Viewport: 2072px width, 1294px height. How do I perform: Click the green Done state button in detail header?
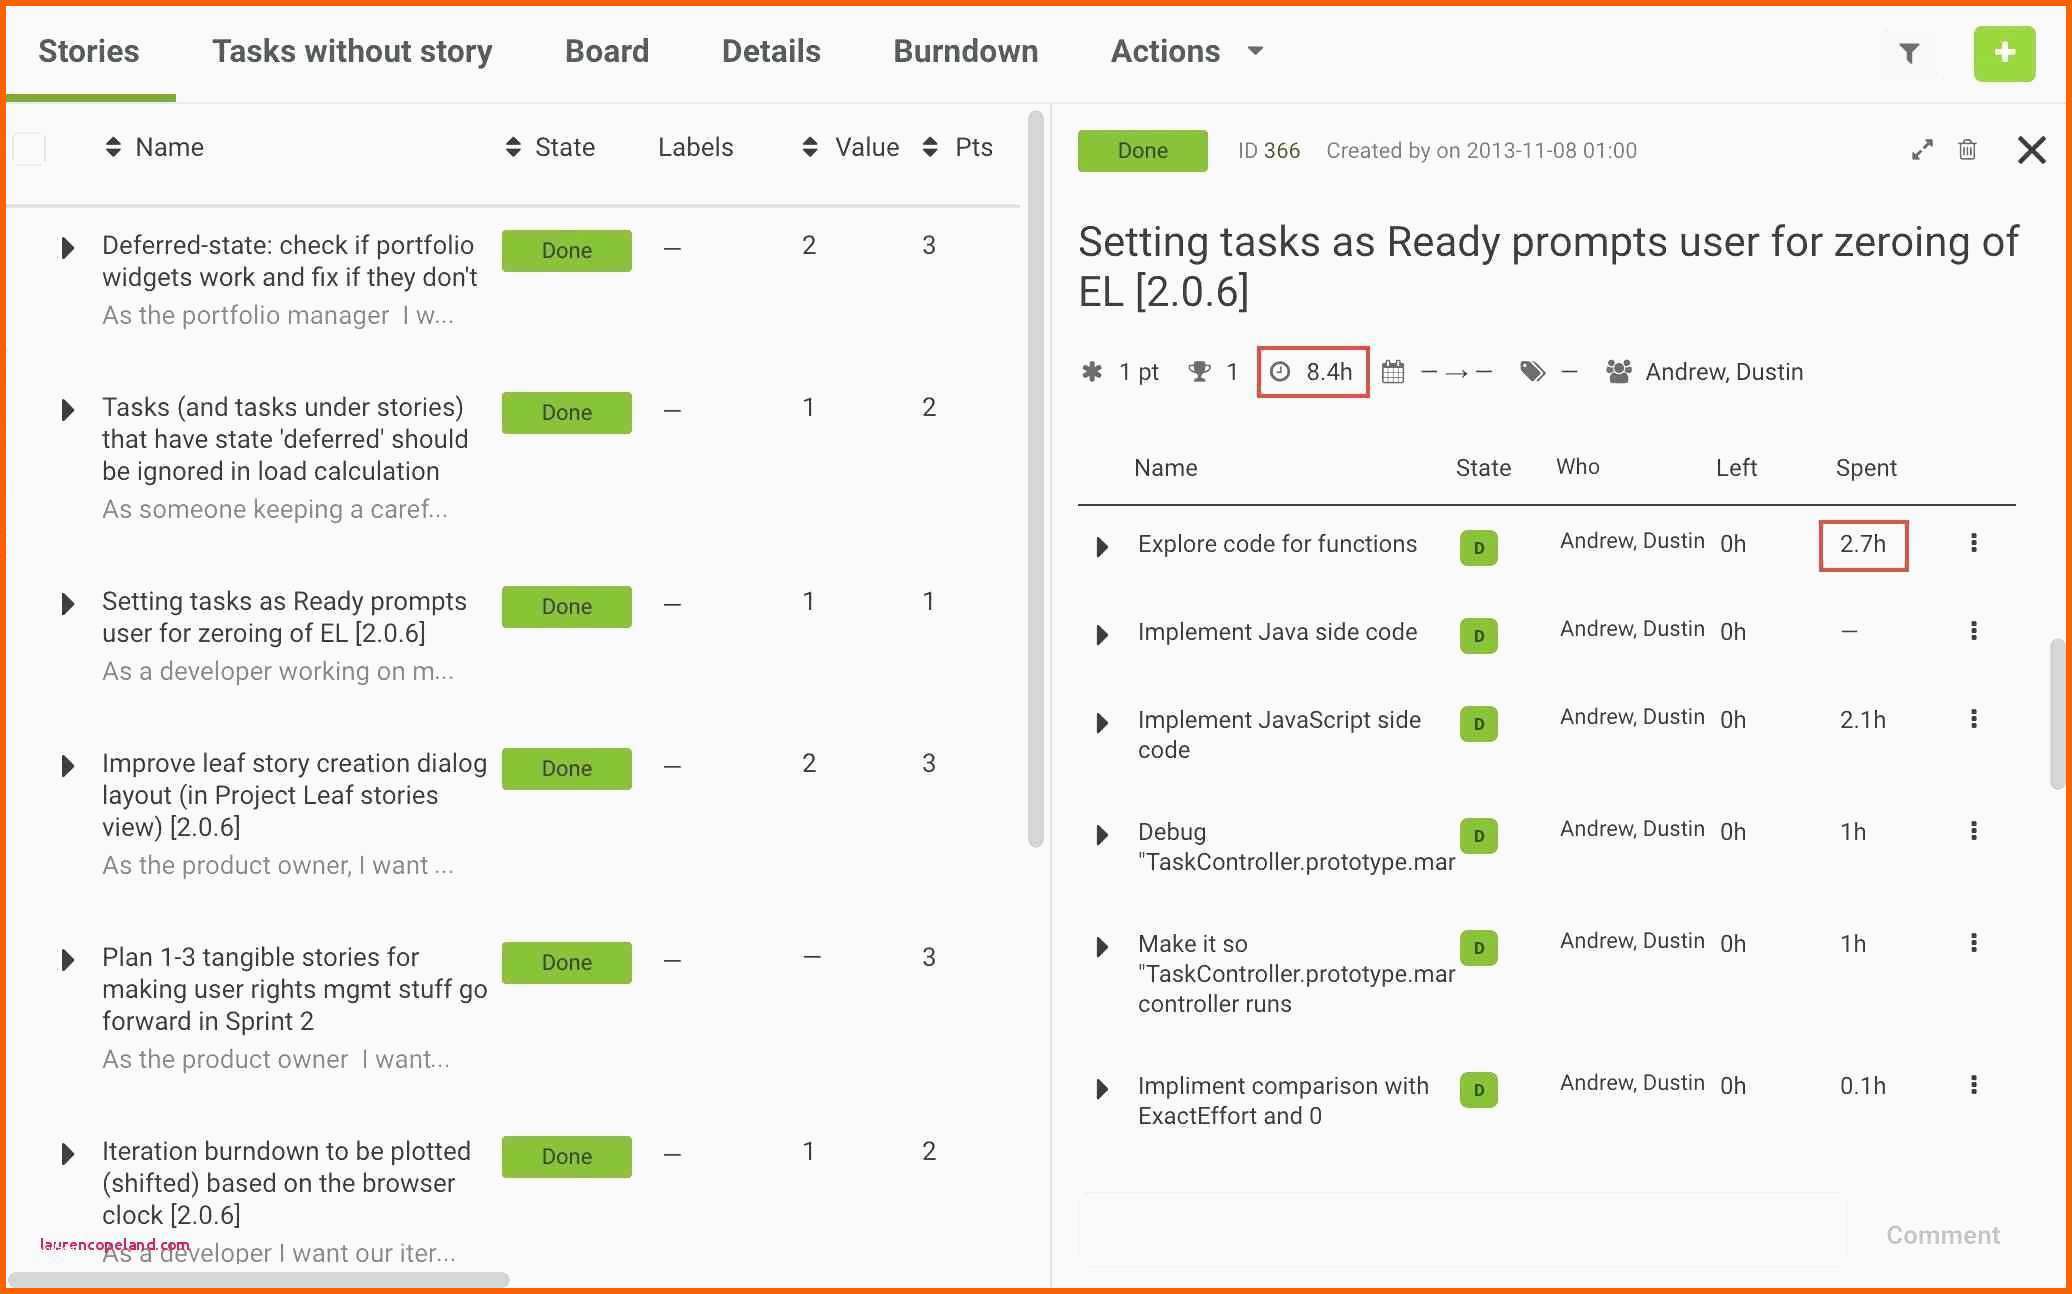(x=1142, y=150)
